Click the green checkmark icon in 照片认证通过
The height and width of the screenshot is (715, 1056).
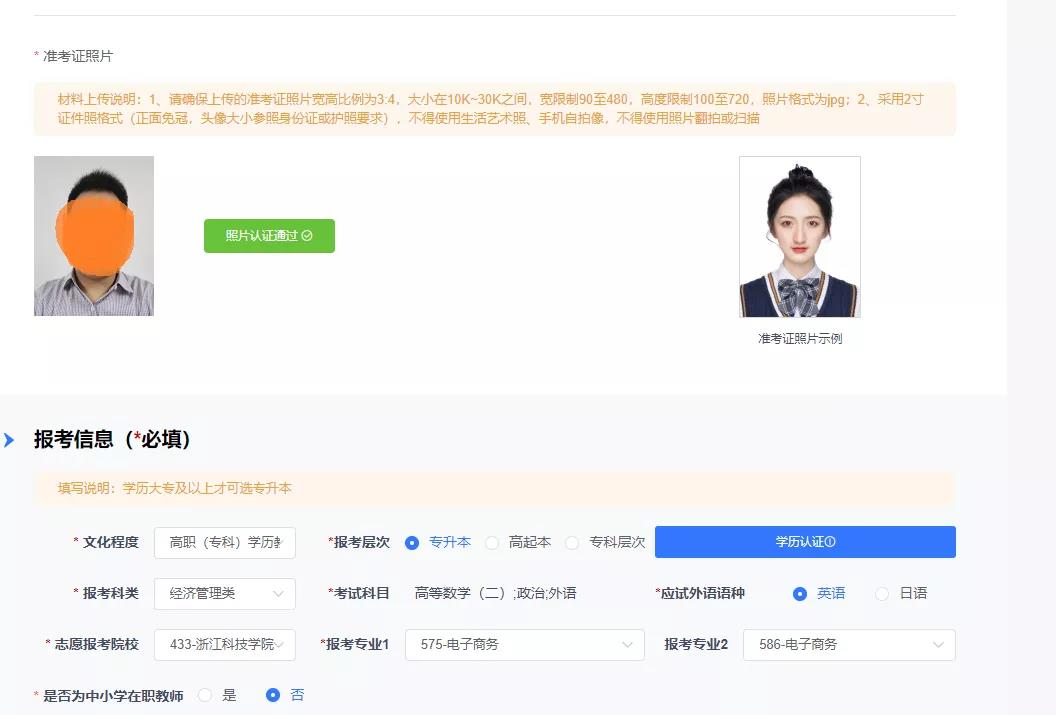[309, 236]
